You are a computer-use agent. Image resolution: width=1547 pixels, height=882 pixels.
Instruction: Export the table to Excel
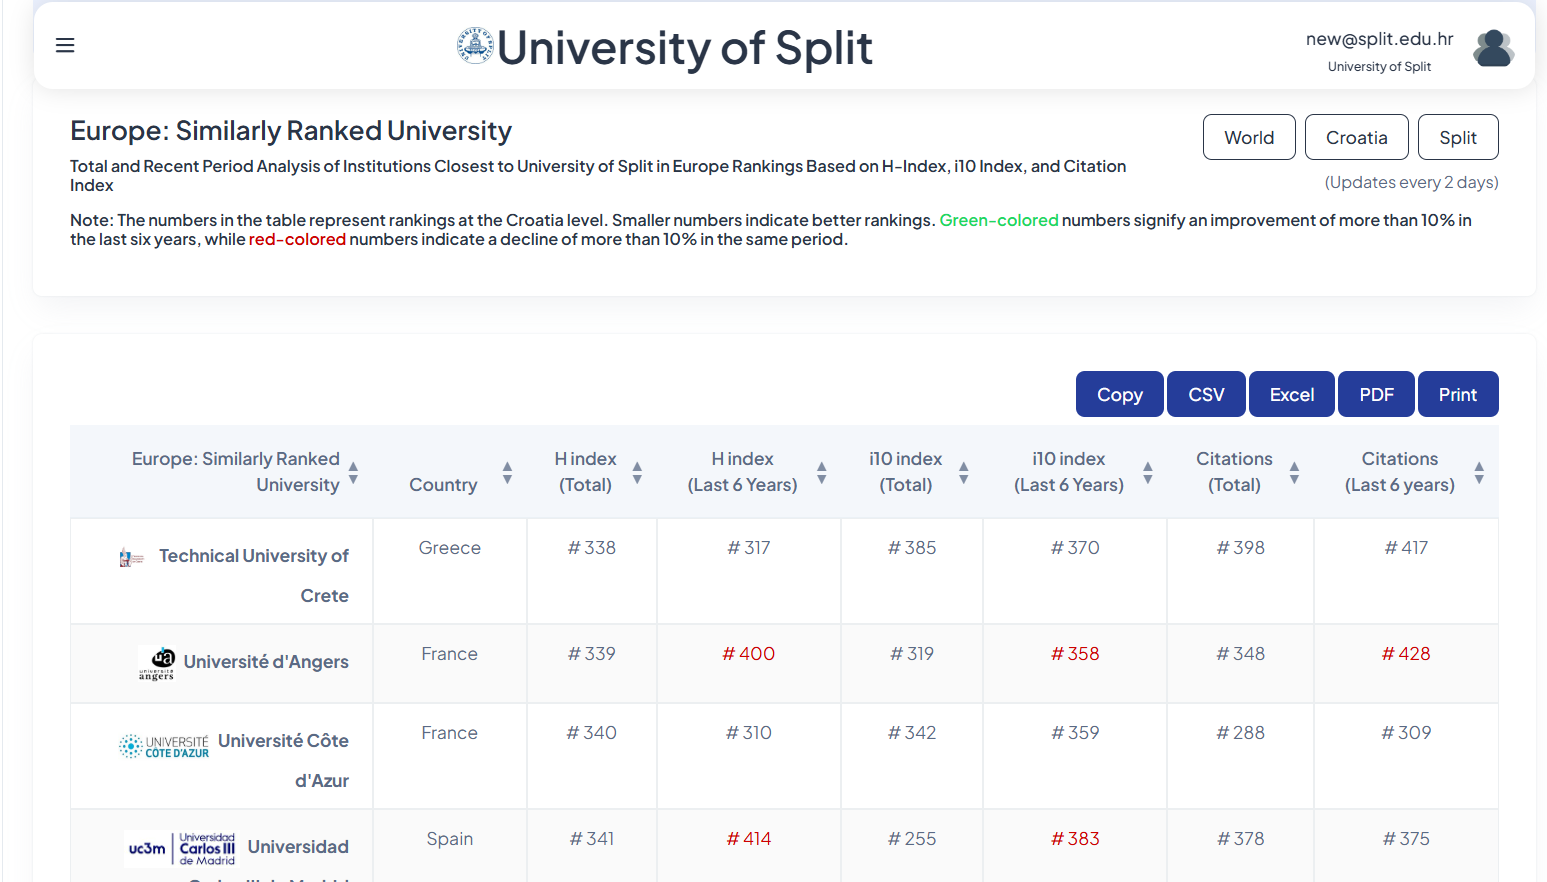1292,394
